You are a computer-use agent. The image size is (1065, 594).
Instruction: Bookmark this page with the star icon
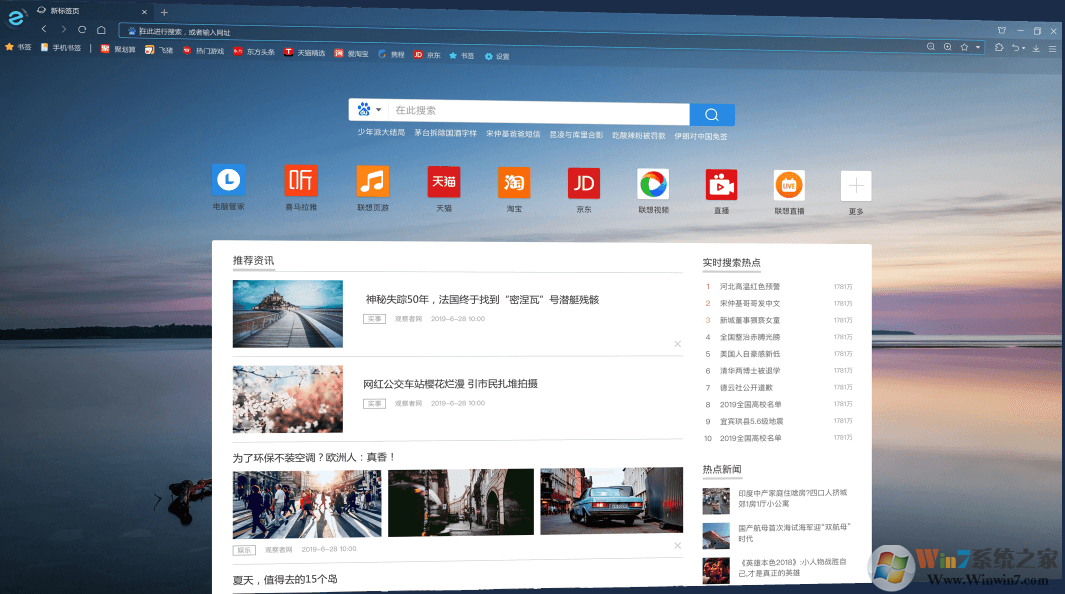pos(964,47)
